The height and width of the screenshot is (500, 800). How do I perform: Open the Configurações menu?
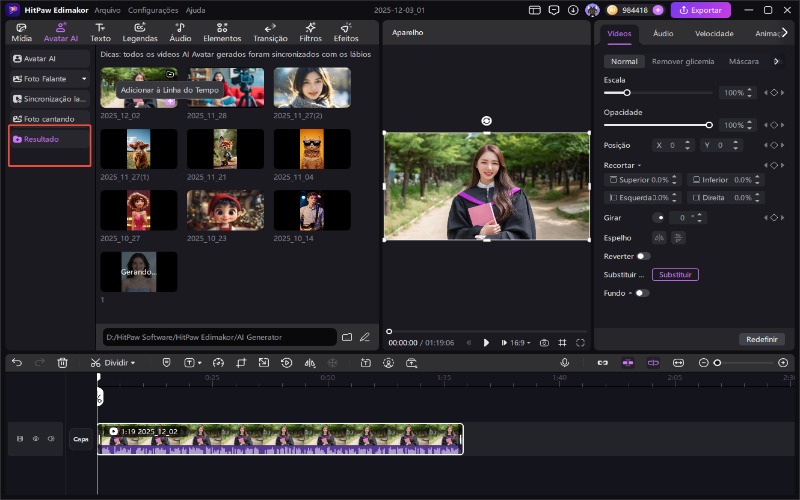(x=153, y=10)
